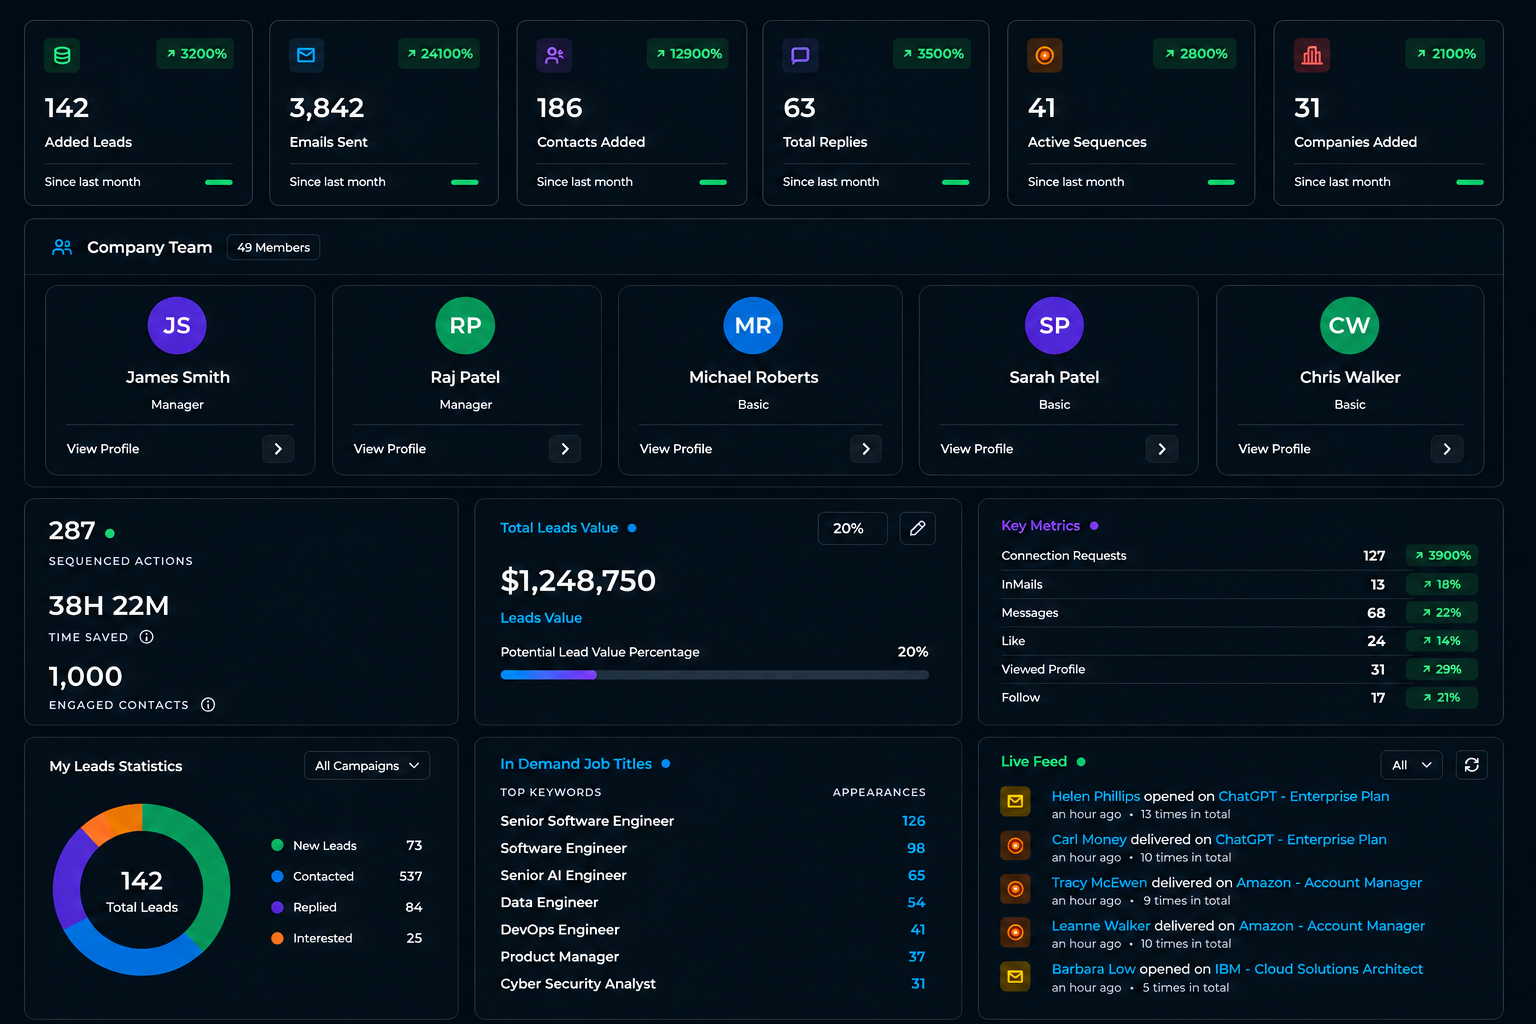Open the All Campaigns dropdown
The height and width of the screenshot is (1024, 1536).
(x=367, y=766)
